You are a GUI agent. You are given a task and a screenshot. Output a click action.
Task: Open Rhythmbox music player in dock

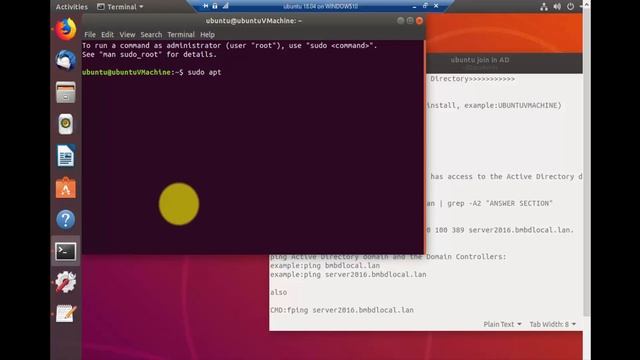pos(66,124)
